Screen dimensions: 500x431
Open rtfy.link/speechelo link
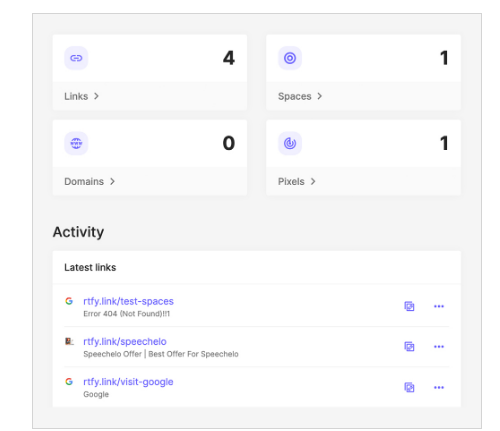click(125, 341)
